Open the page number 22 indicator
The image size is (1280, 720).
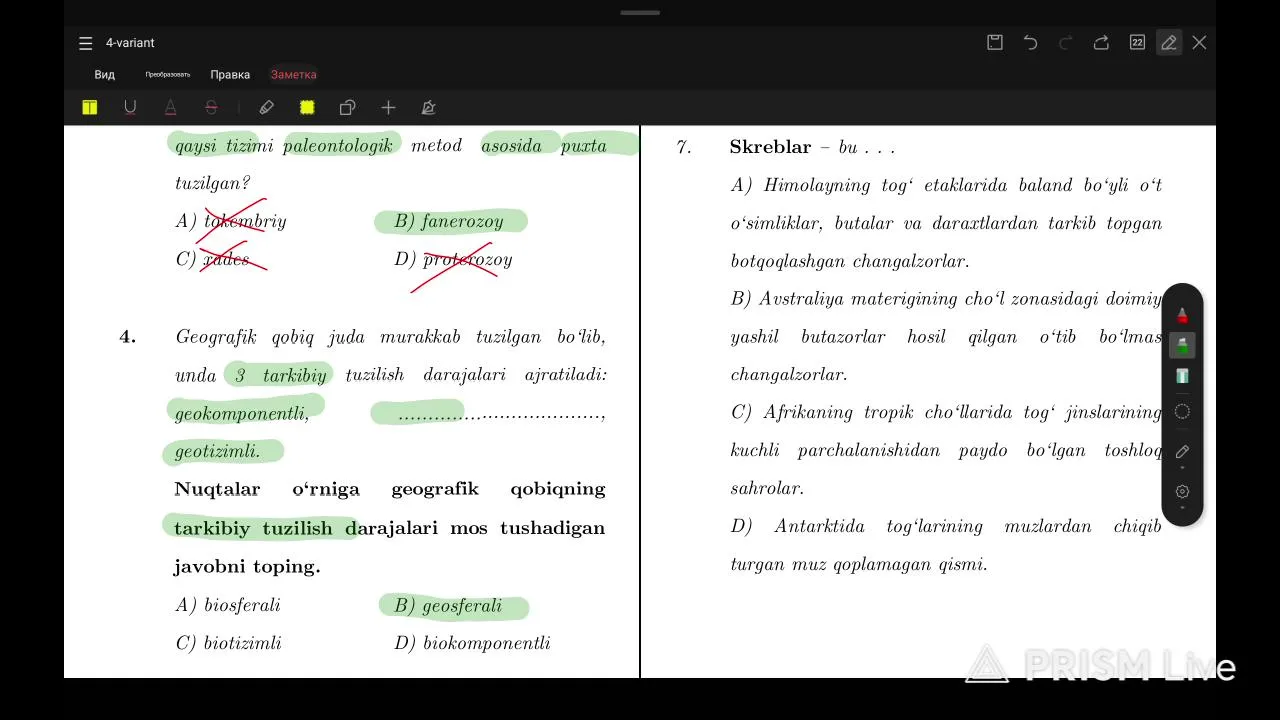coord(1137,42)
